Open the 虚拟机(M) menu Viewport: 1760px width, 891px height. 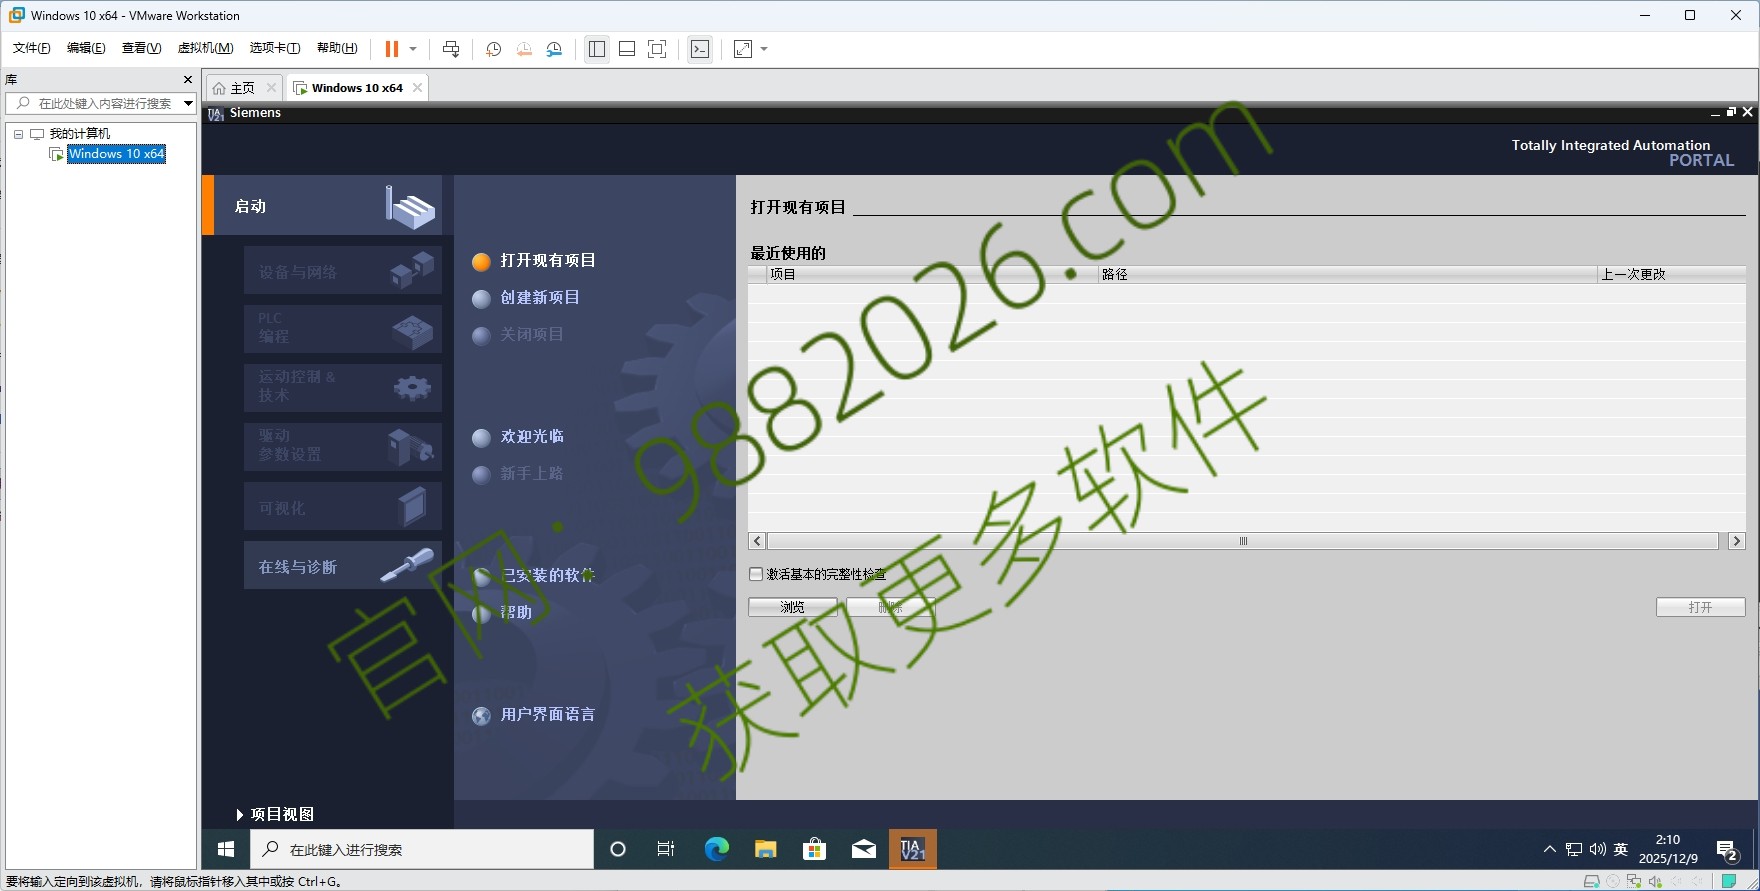[205, 48]
